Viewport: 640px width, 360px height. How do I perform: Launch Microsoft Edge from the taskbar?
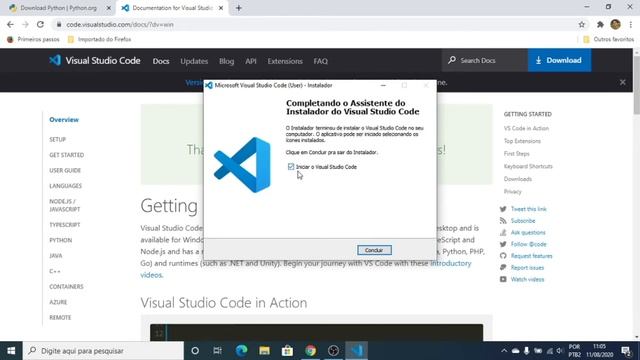242,351
